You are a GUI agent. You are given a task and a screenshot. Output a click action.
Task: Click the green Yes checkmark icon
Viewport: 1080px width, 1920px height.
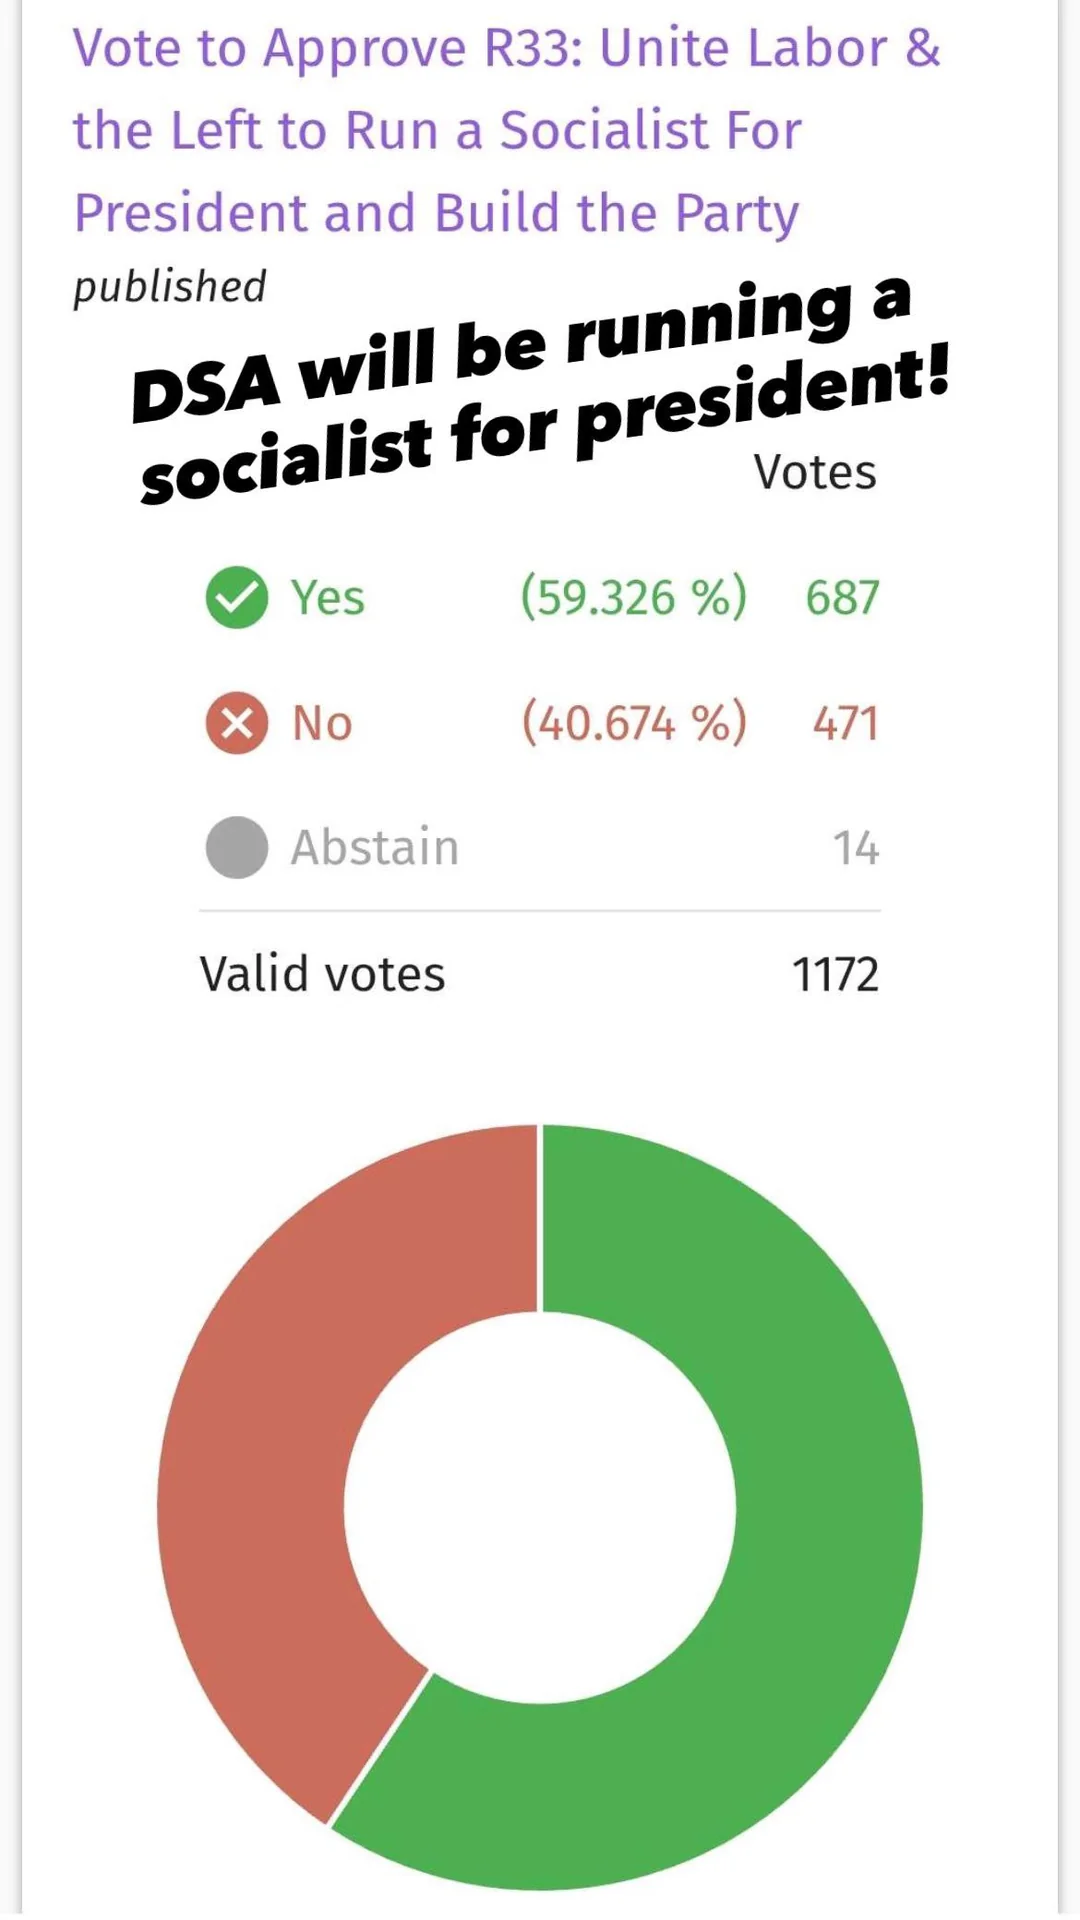click(237, 597)
